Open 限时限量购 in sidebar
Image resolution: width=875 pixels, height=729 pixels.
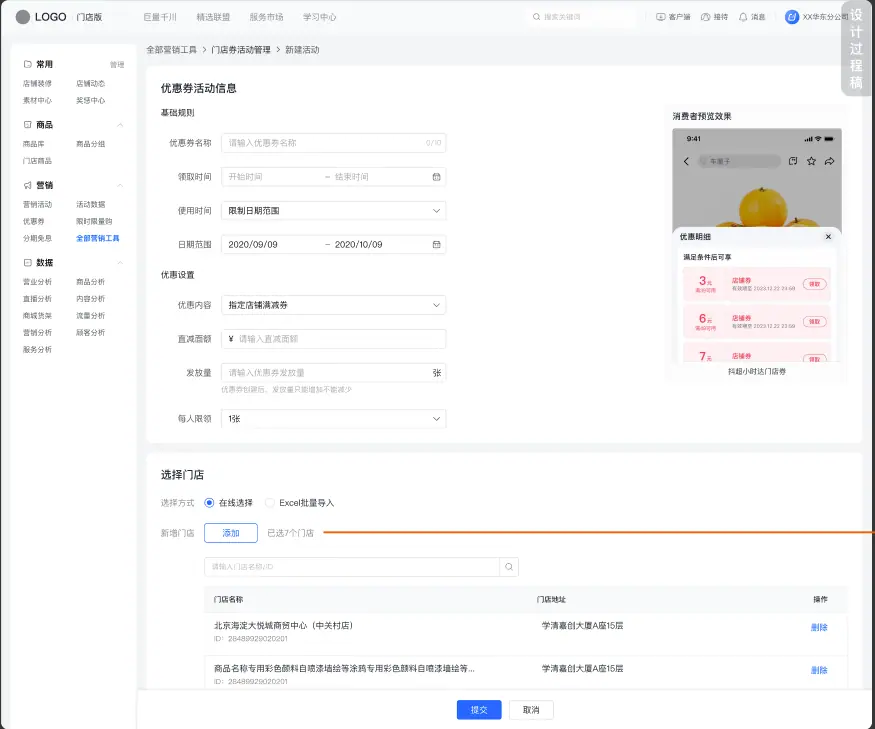click(x=94, y=222)
